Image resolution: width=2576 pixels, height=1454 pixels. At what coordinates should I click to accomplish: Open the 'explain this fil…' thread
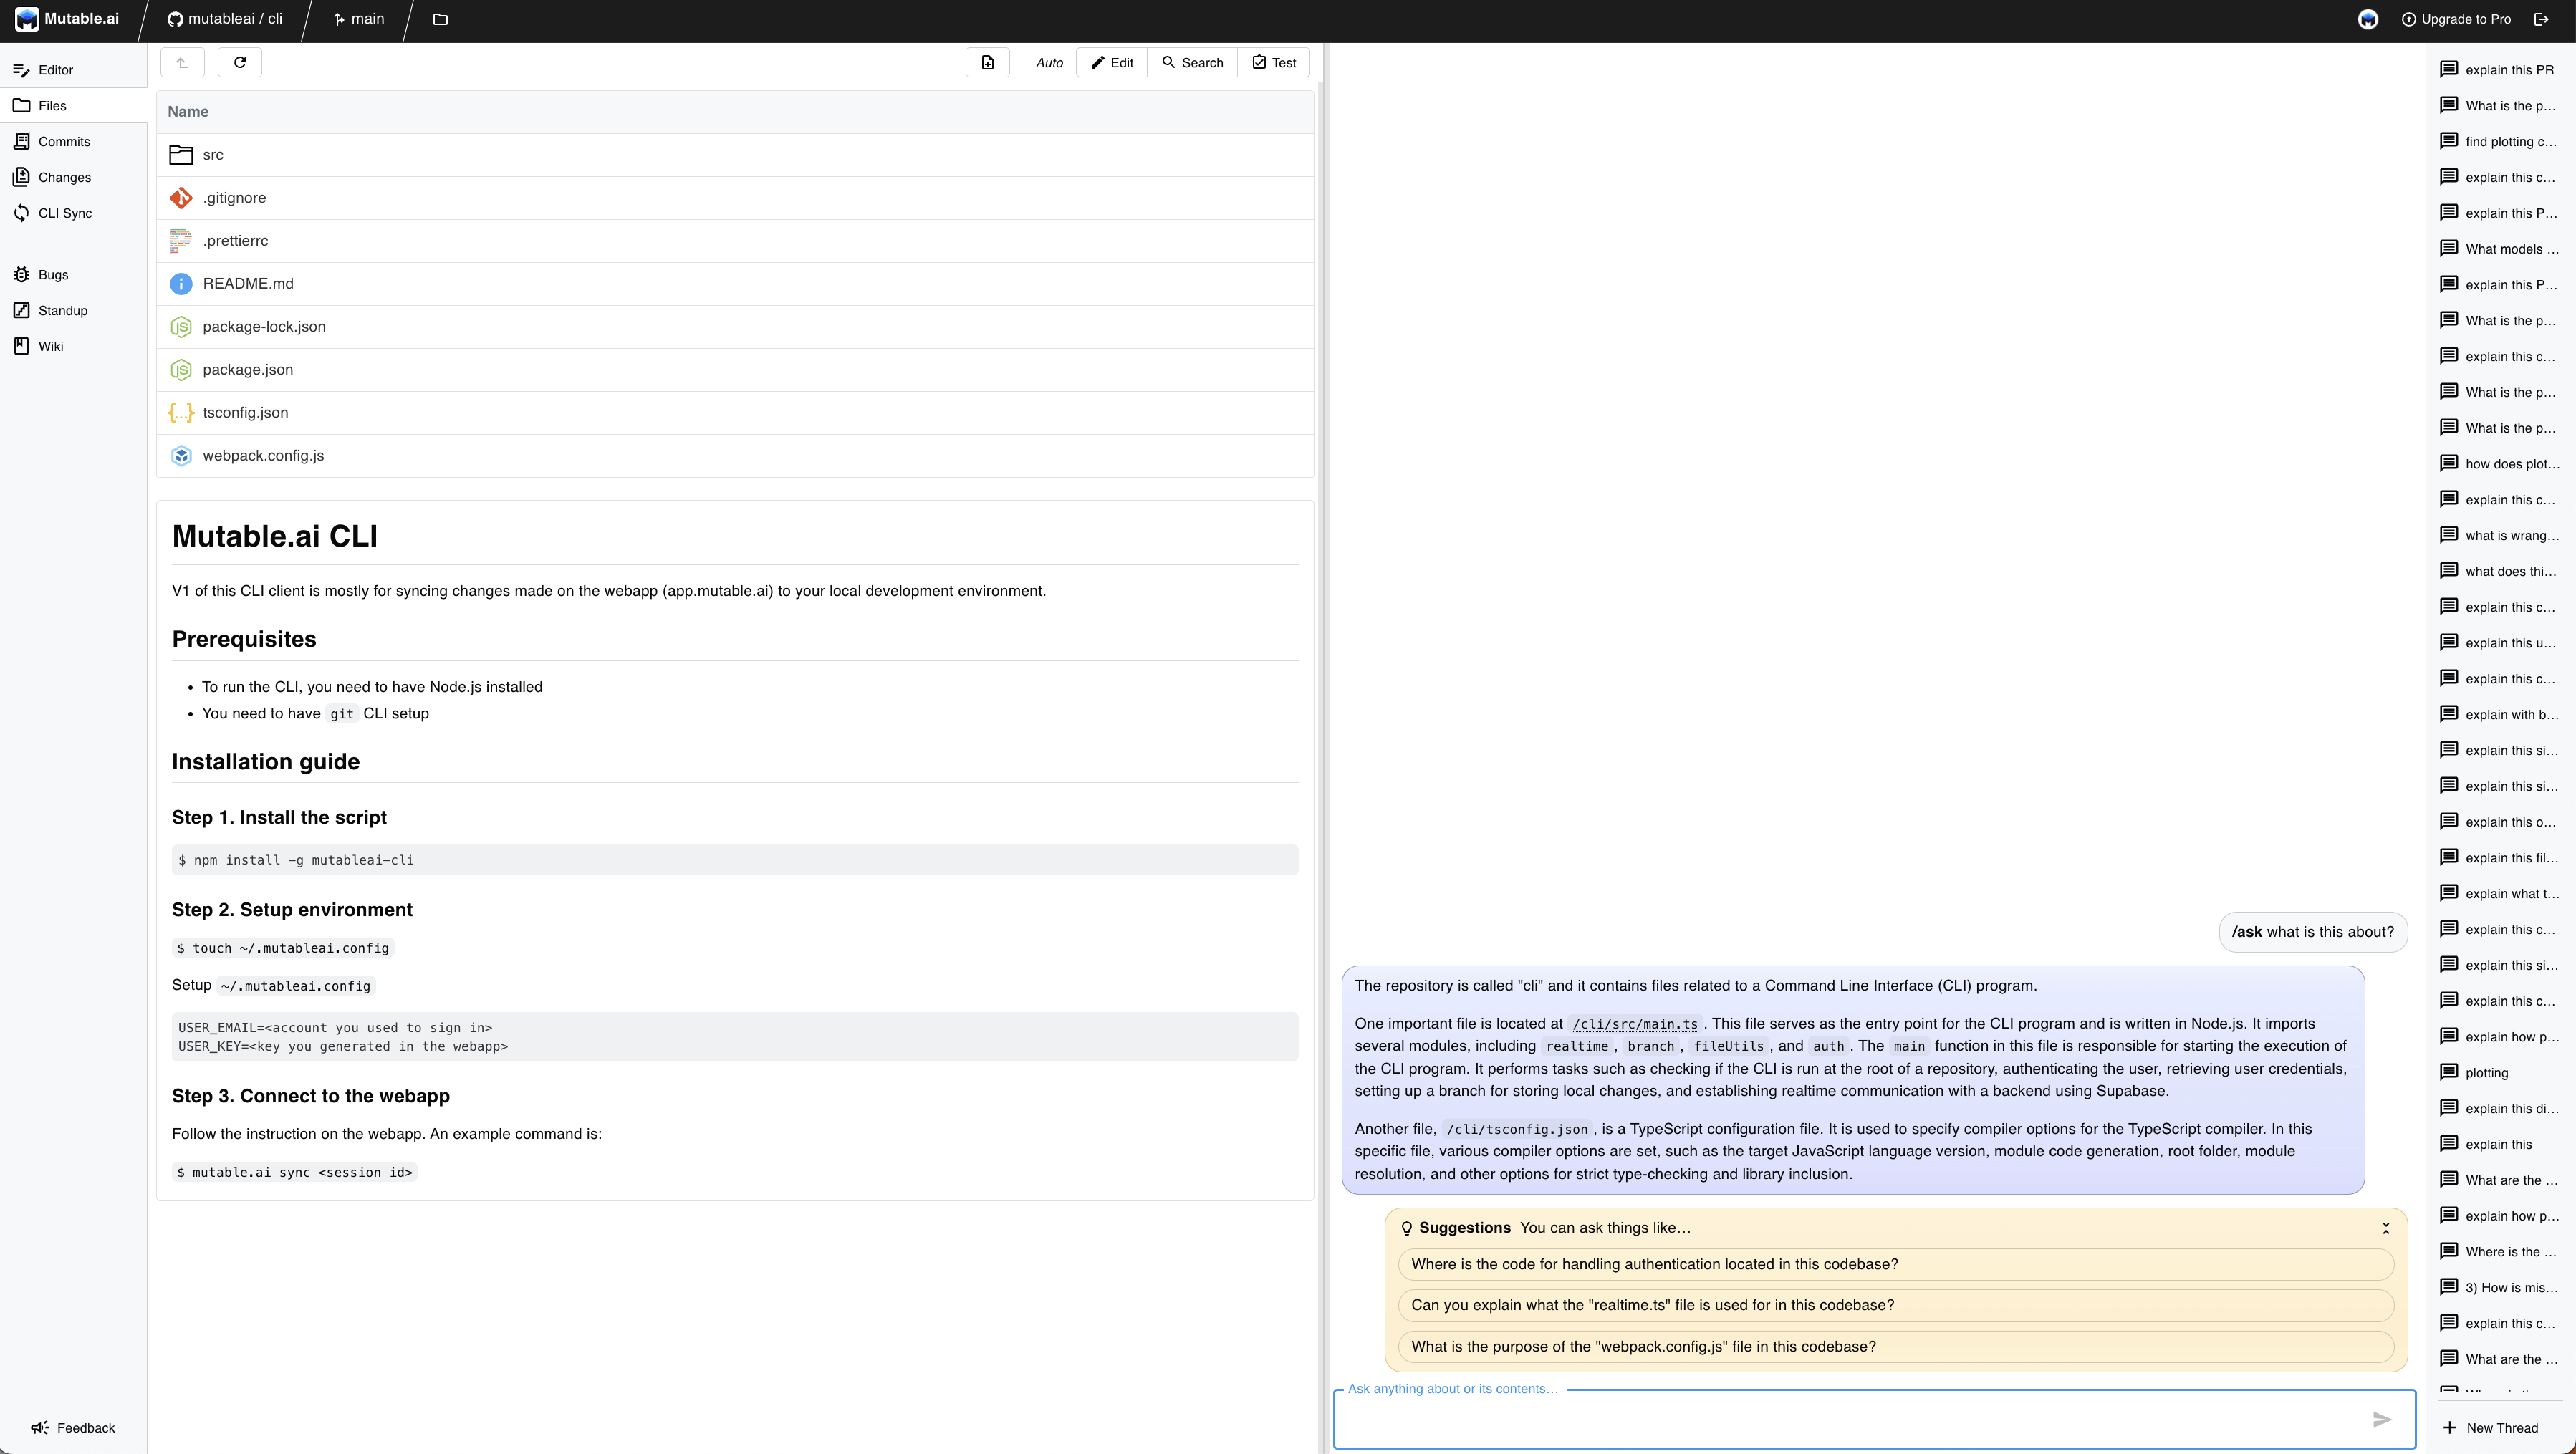point(2499,858)
